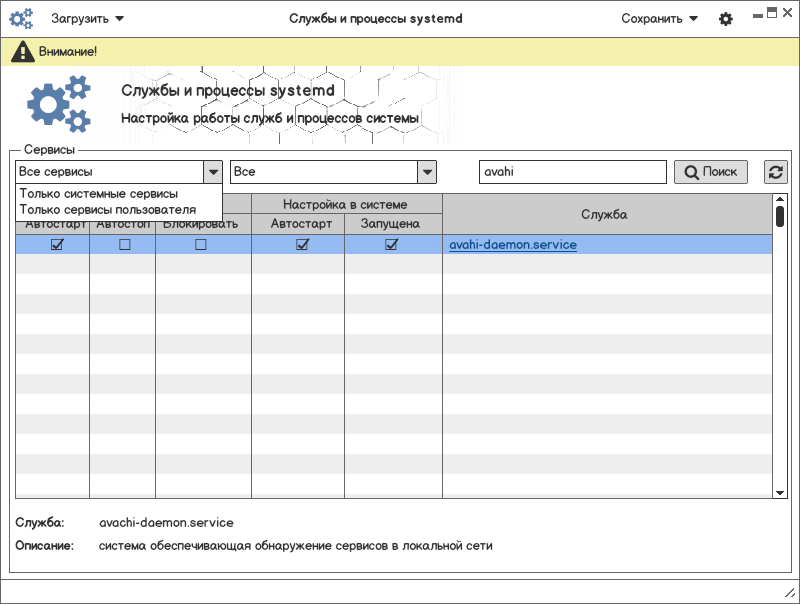Screen dimensions: 800x604
Task: Open settings via the gear icon in title bar
Action: tap(726, 19)
